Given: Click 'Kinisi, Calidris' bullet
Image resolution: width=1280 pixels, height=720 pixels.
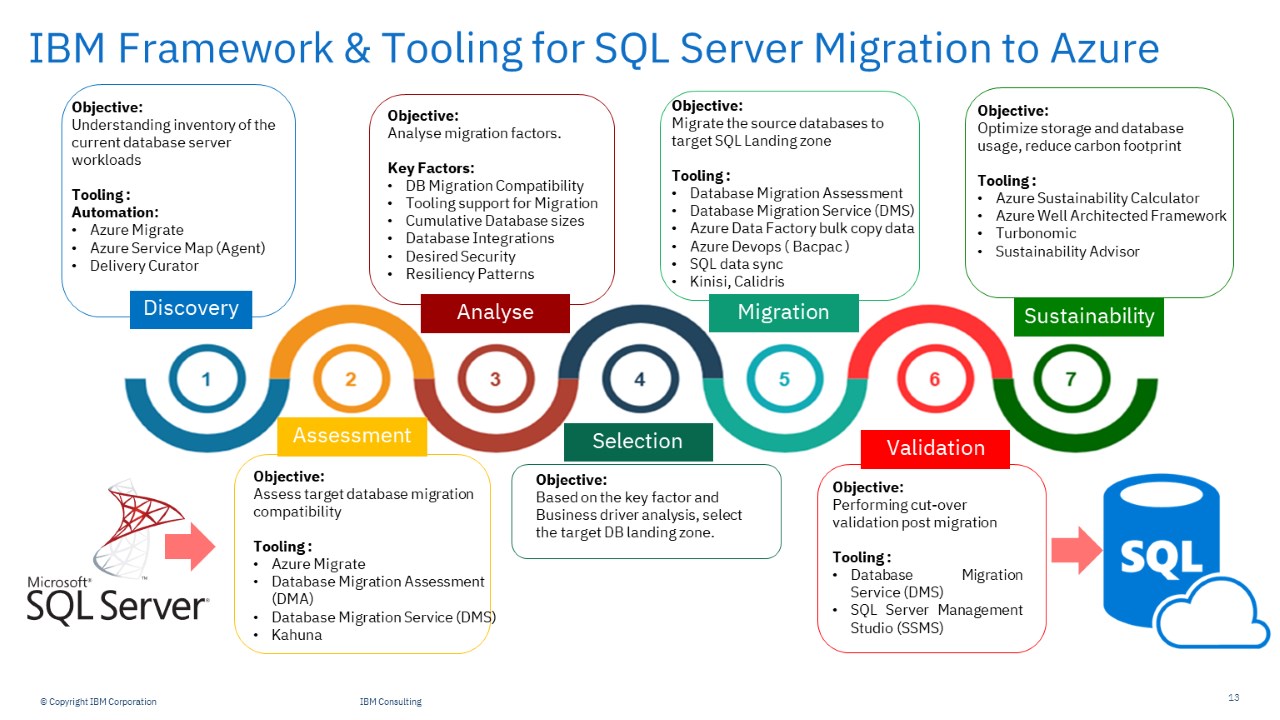Looking at the screenshot, I should (x=737, y=282).
